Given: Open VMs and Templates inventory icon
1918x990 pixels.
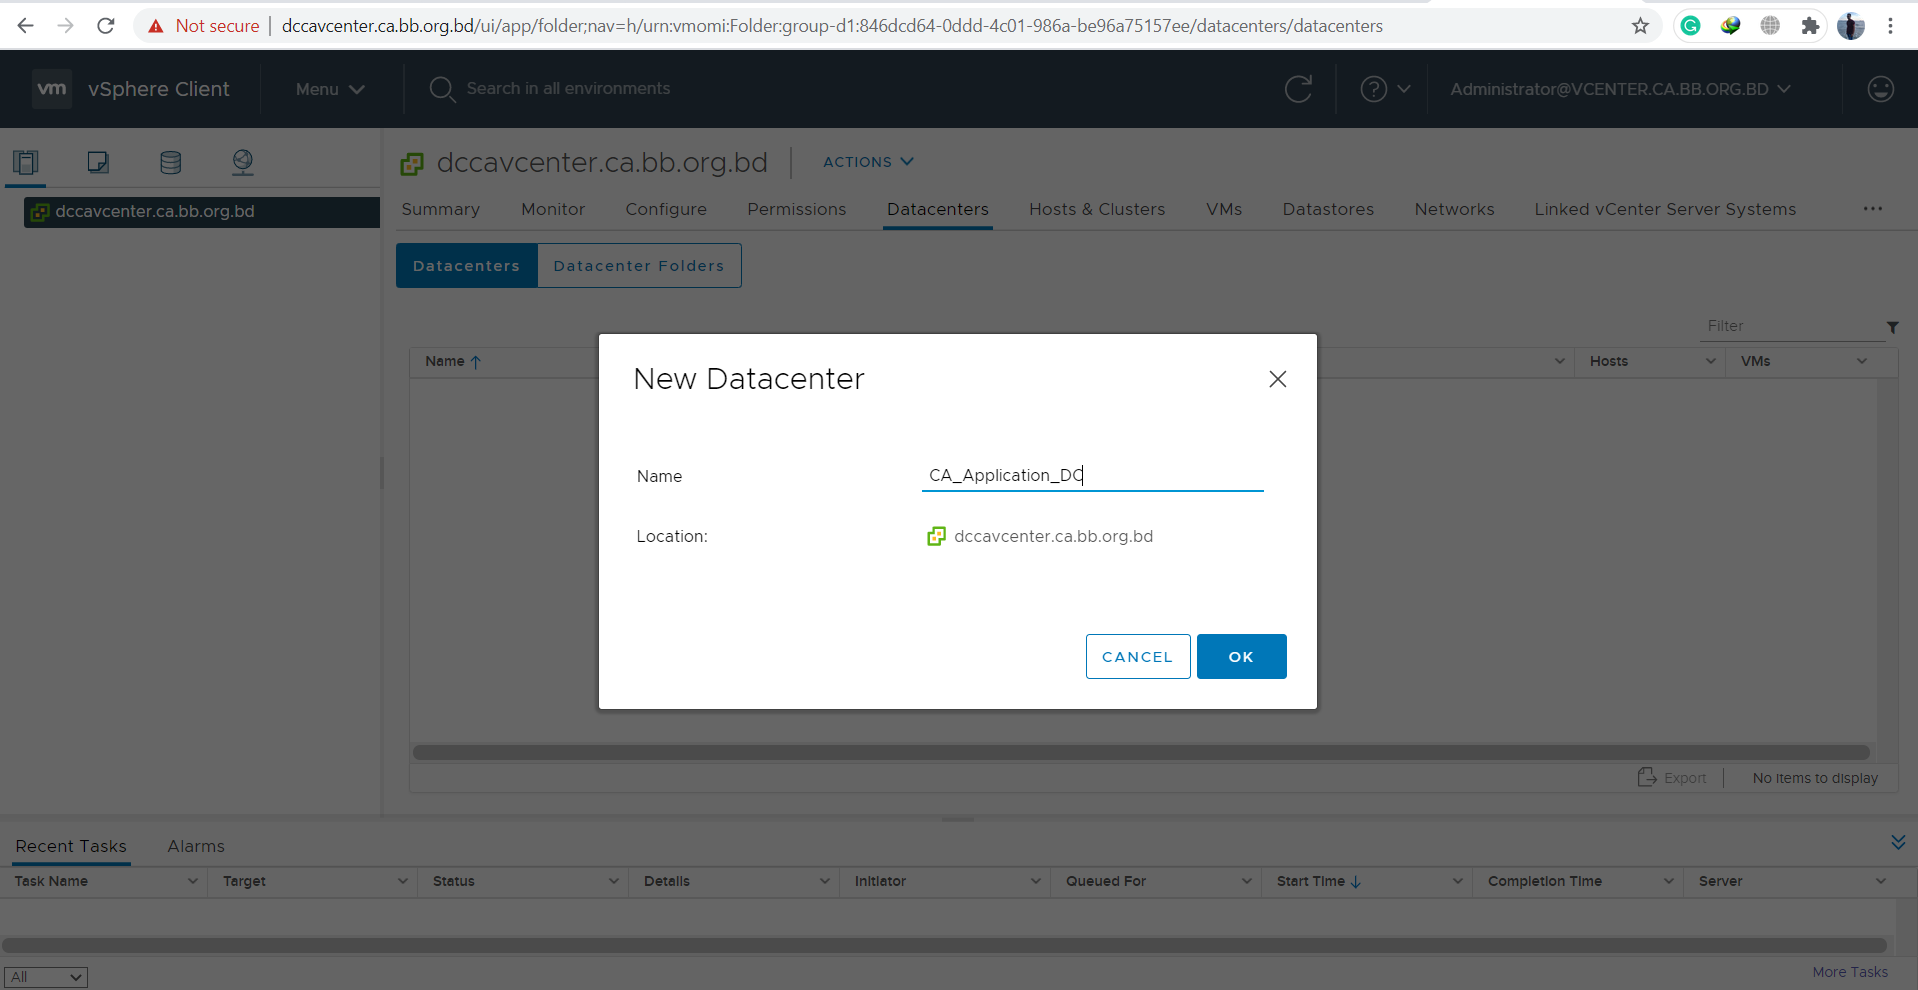Looking at the screenshot, I should [x=98, y=162].
